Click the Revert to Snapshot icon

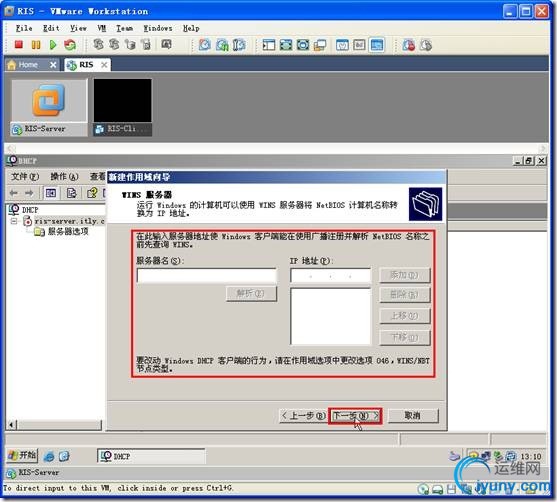click(222, 45)
